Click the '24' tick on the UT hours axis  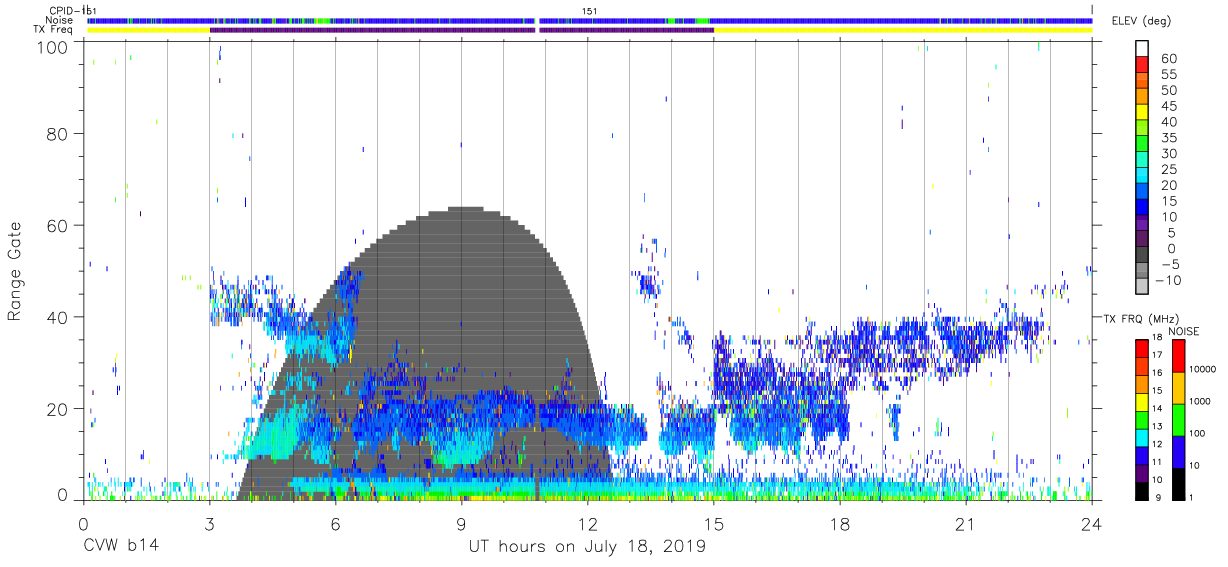pyautogui.click(x=1092, y=524)
